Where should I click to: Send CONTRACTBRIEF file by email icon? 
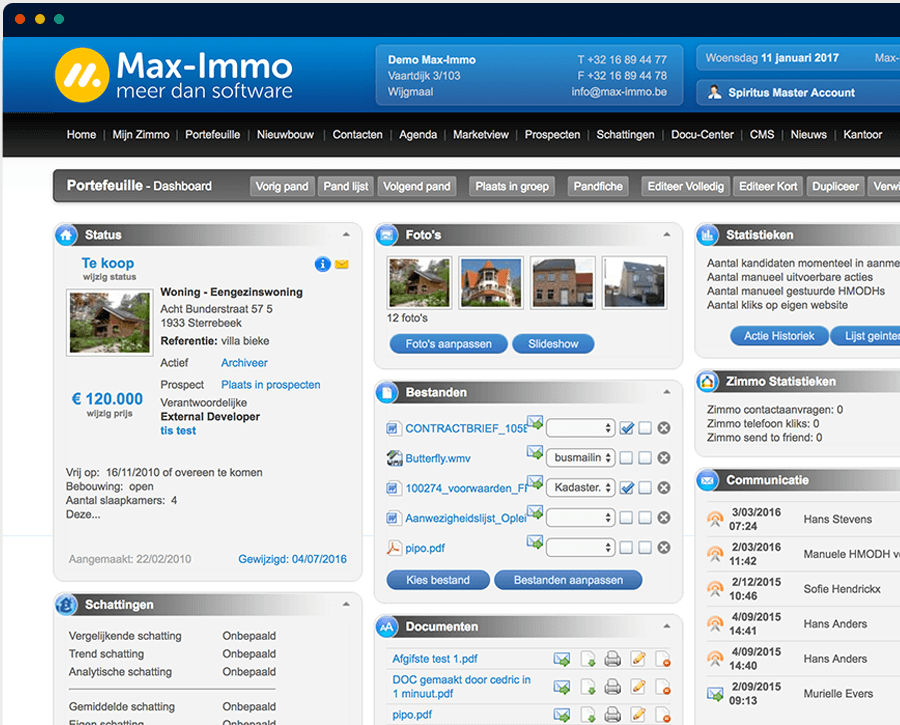535,422
